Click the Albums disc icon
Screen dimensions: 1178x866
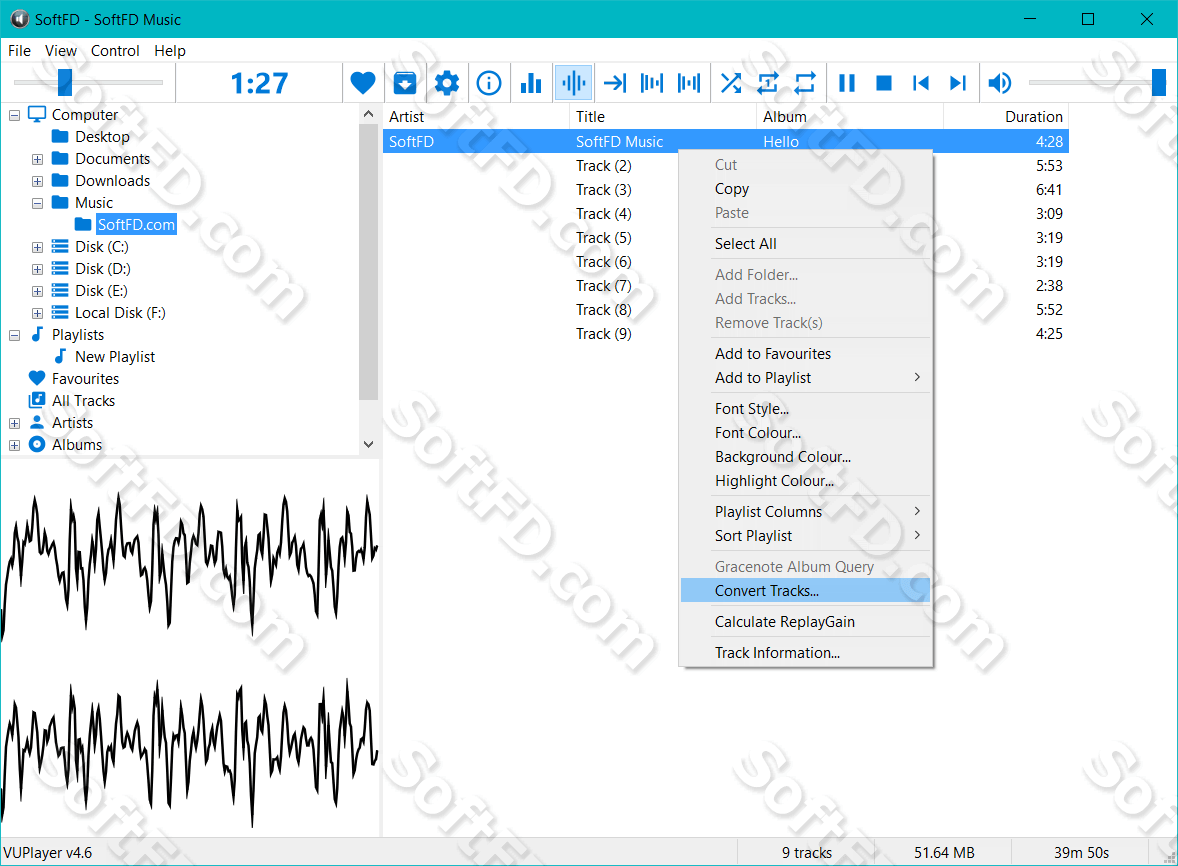click(37, 444)
